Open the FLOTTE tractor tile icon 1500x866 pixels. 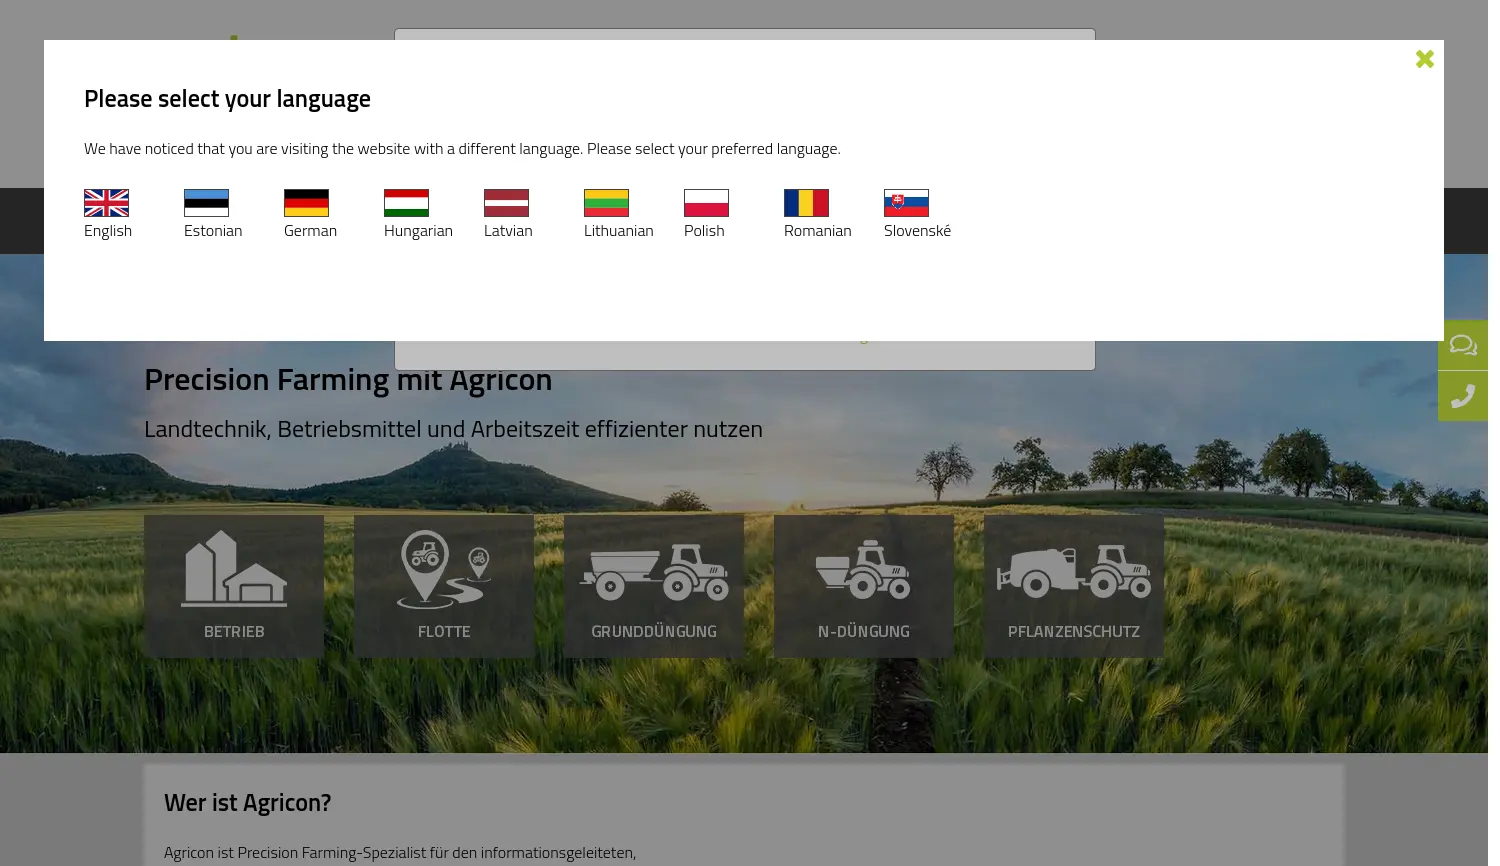click(x=443, y=570)
